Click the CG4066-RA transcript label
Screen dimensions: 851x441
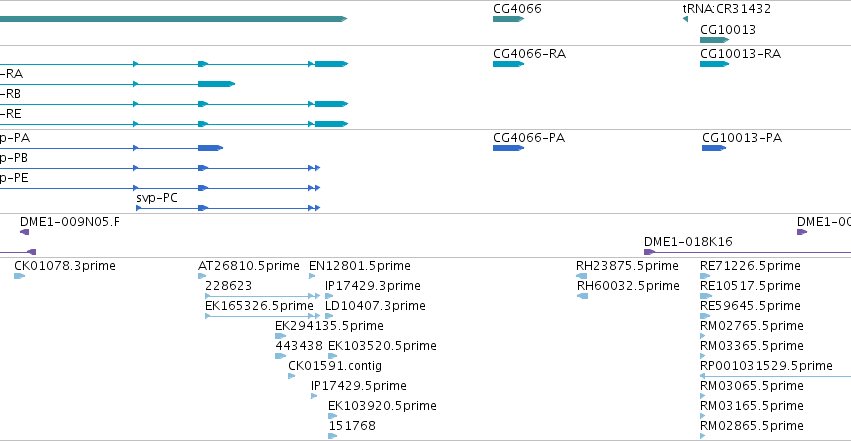529,54
